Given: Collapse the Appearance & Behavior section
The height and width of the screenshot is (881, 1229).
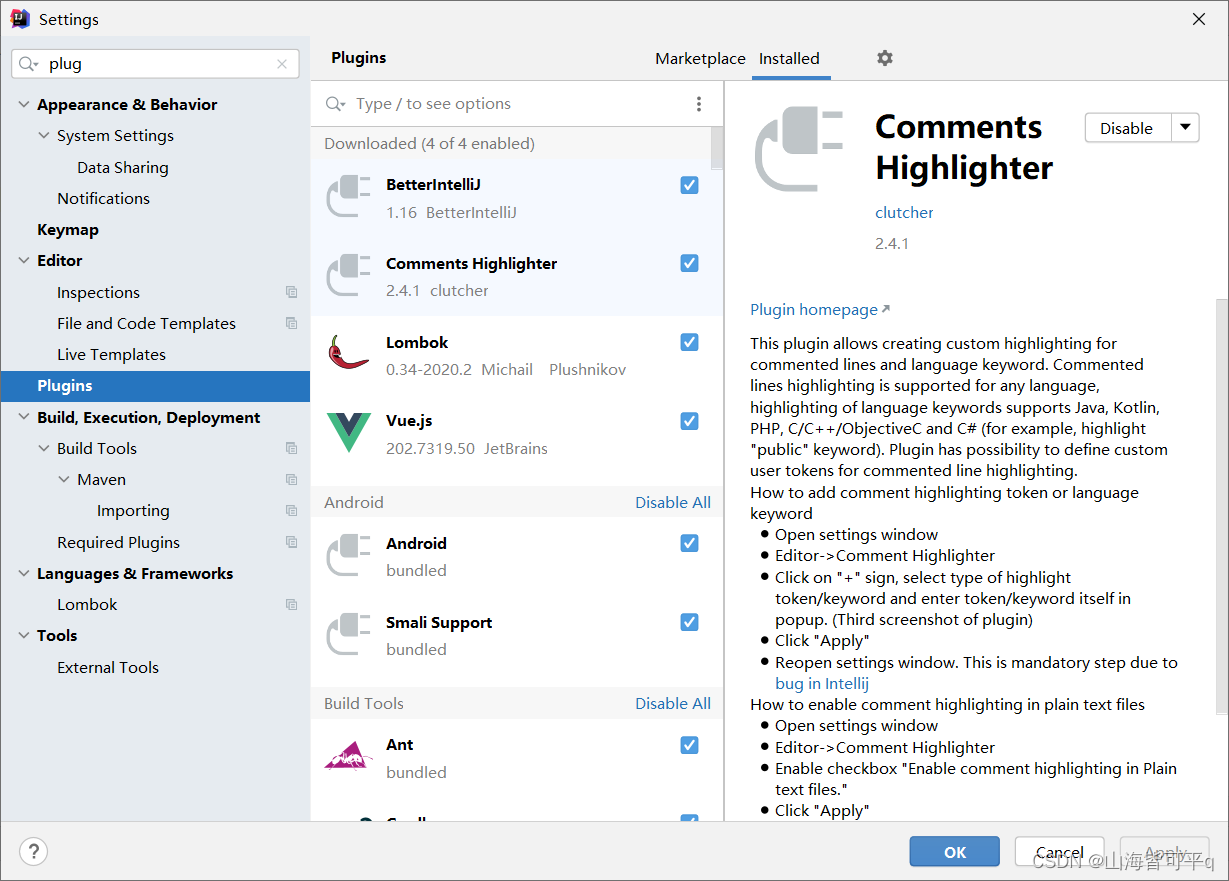Looking at the screenshot, I should point(24,104).
